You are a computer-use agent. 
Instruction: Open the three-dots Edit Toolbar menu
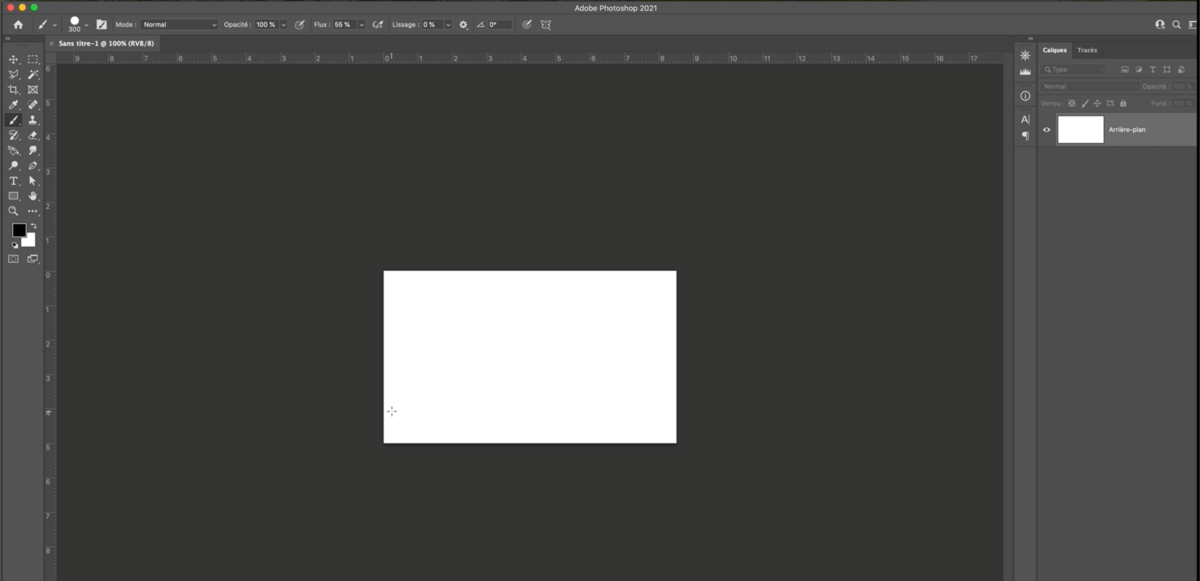coord(33,211)
